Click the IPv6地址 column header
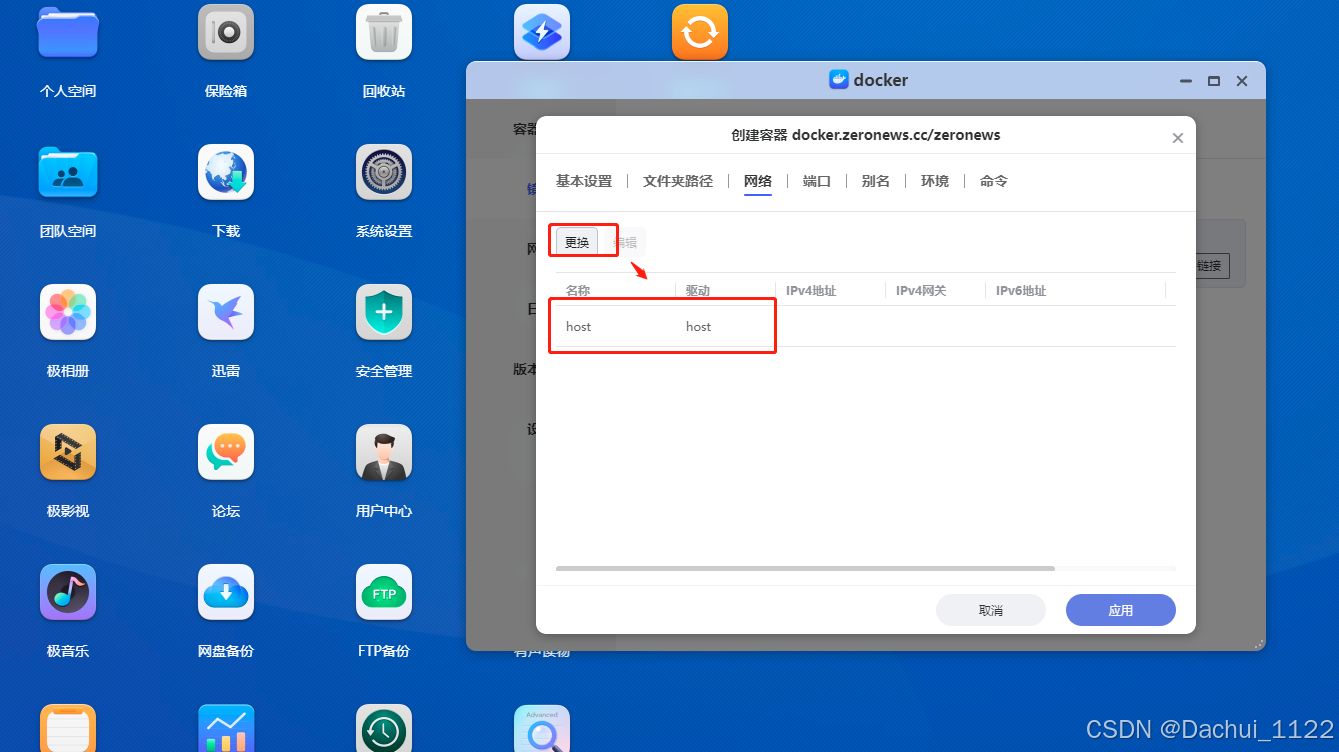The image size is (1339, 752). 1021,291
